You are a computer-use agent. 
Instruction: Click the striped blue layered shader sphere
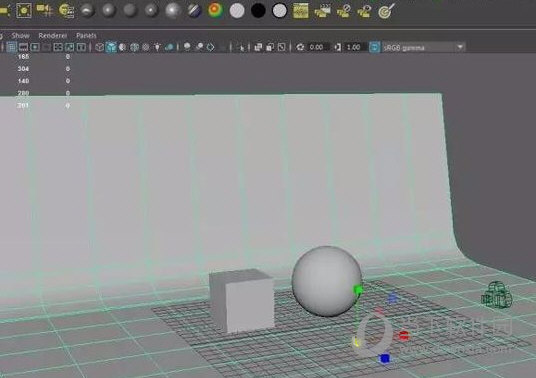tap(194, 11)
